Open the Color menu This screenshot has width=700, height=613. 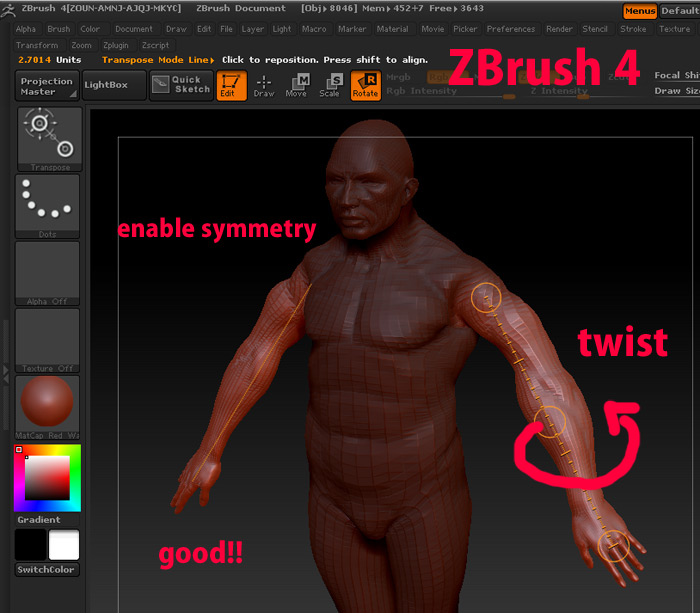click(90, 29)
